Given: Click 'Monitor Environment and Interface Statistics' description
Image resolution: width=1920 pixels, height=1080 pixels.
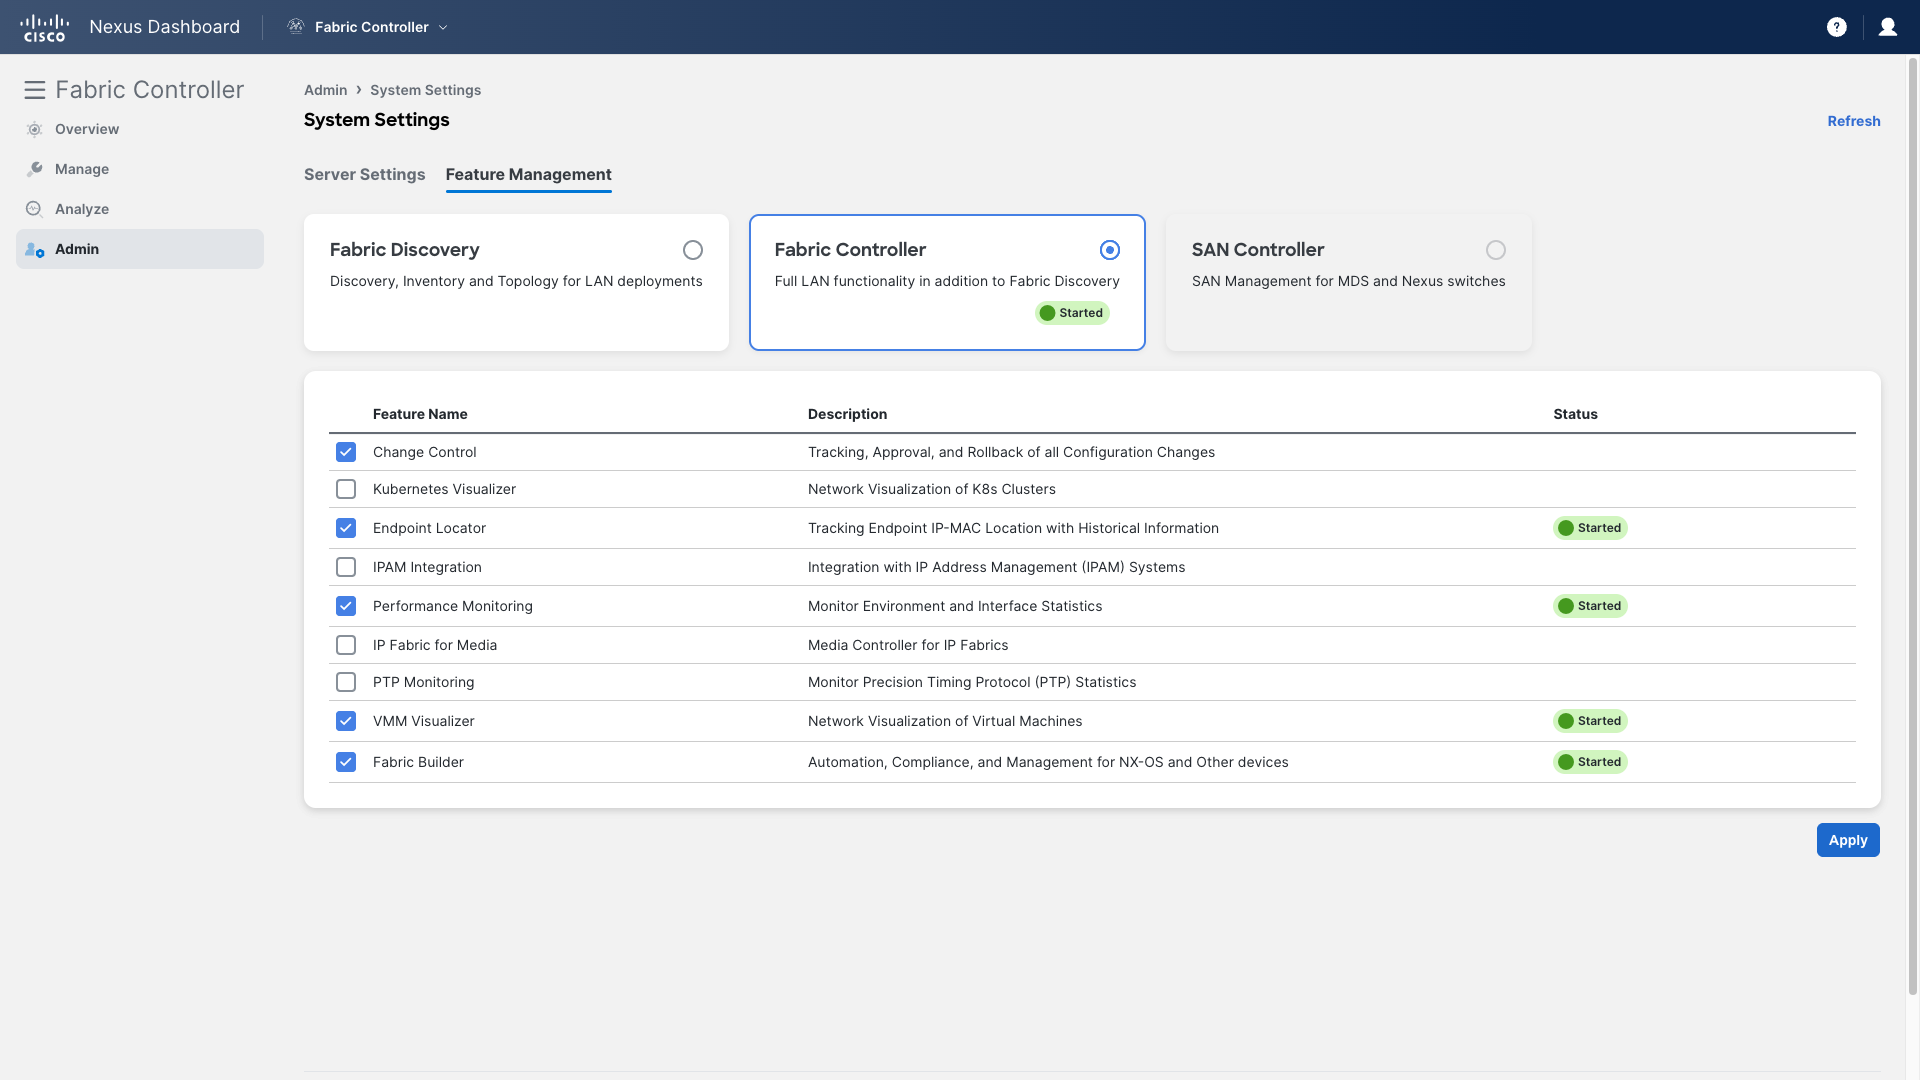Looking at the screenshot, I should (x=955, y=606).
